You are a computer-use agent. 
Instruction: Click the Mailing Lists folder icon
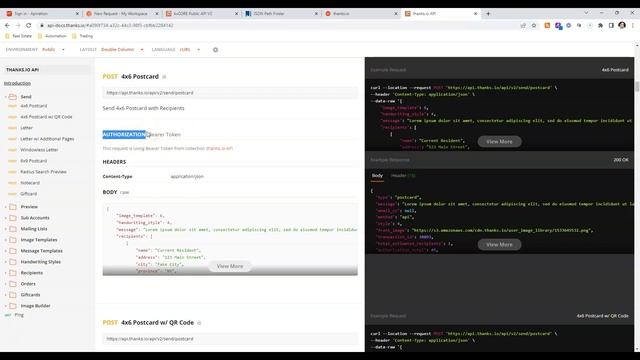coord(13,229)
